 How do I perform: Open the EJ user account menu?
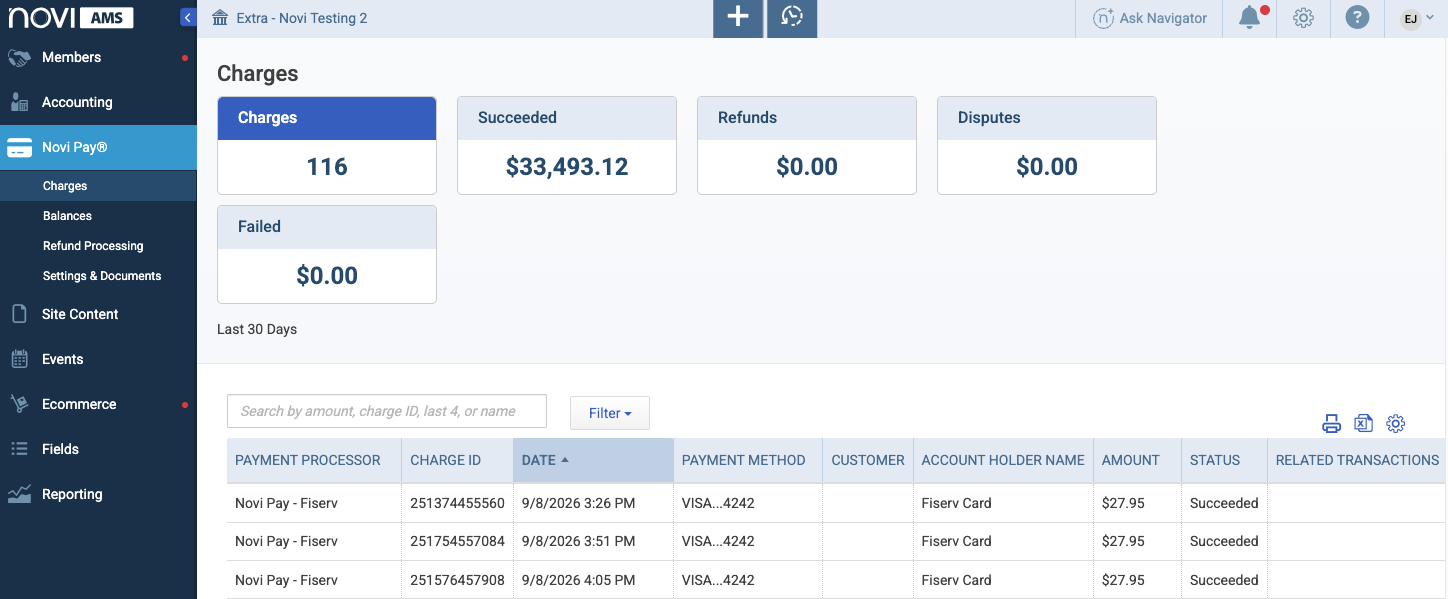pyautogui.click(x=1419, y=18)
